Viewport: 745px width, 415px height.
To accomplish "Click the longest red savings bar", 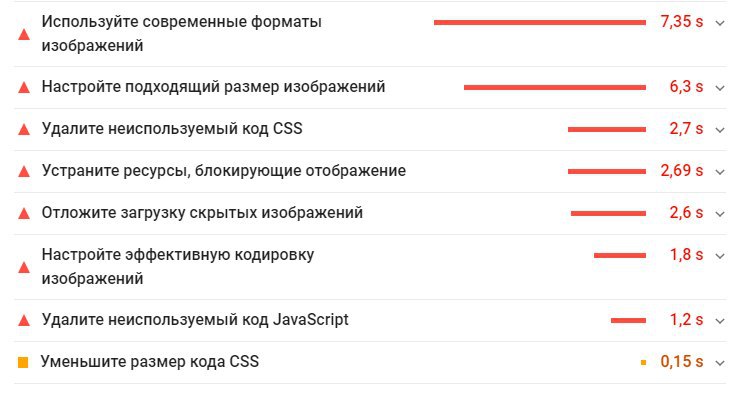I will click(539, 22).
